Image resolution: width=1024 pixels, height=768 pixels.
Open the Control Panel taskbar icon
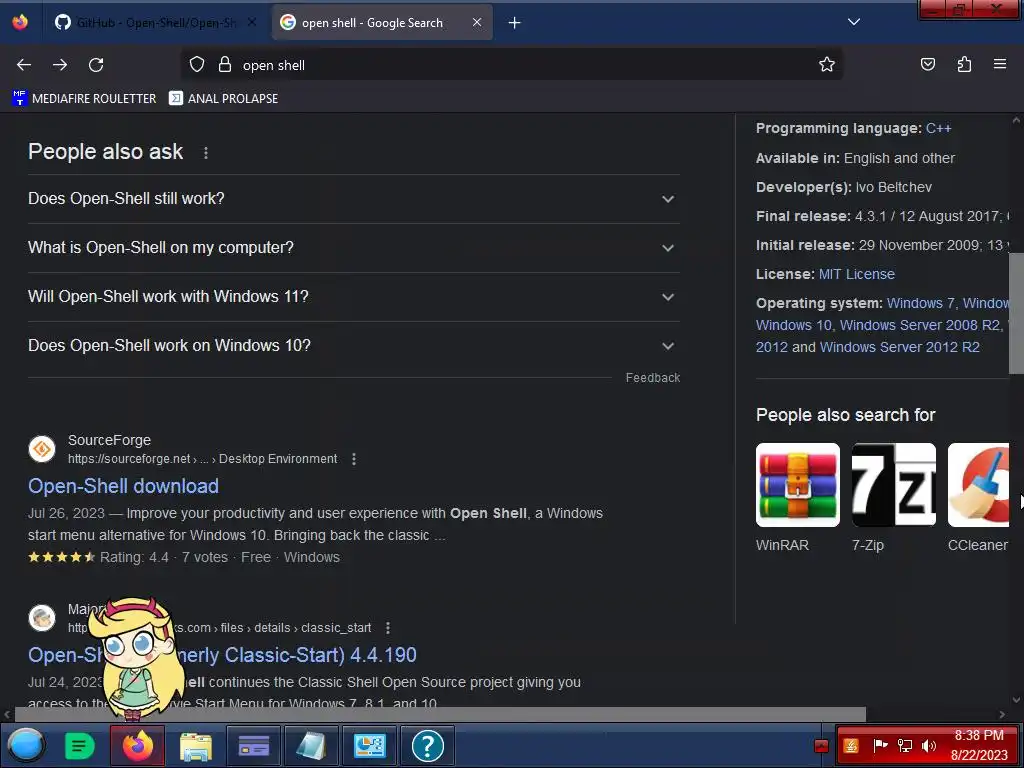point(370,746)
